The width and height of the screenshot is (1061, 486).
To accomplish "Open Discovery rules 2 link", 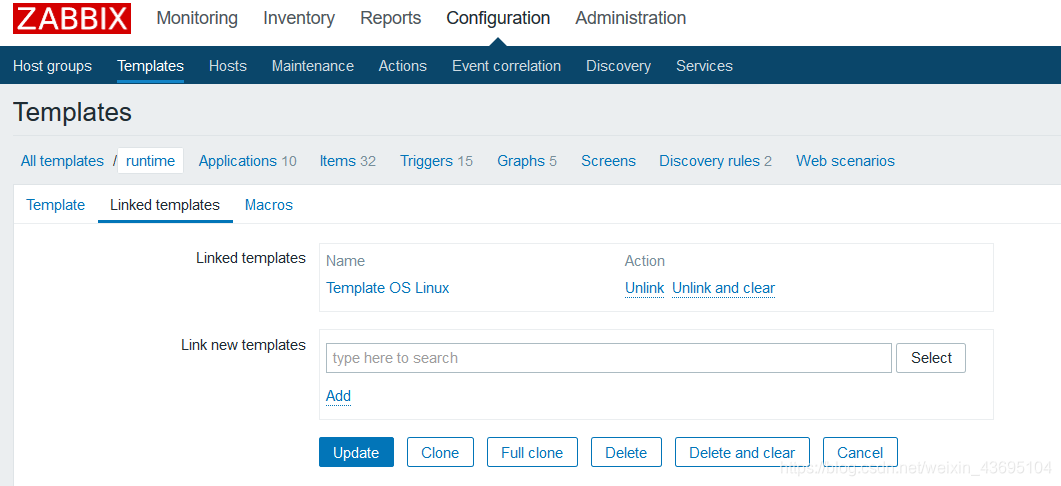I will tap(715, 161).
